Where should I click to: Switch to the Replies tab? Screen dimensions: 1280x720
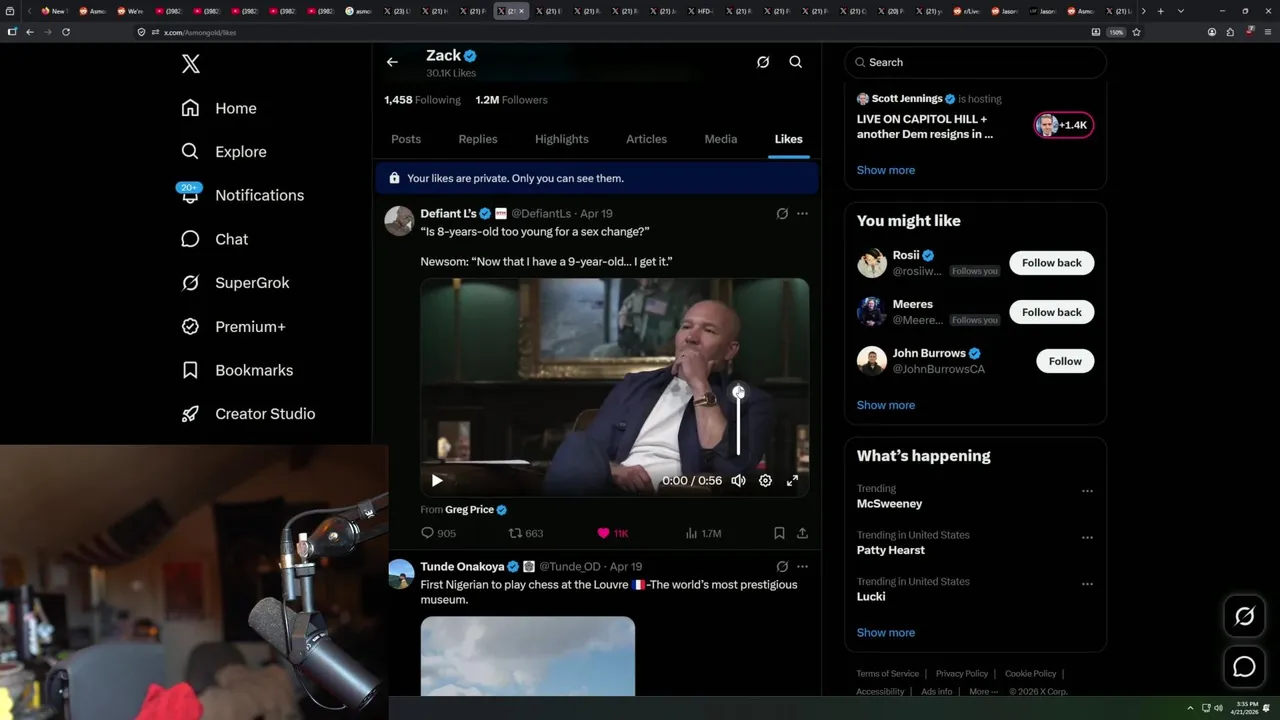[x=478, y=139]
